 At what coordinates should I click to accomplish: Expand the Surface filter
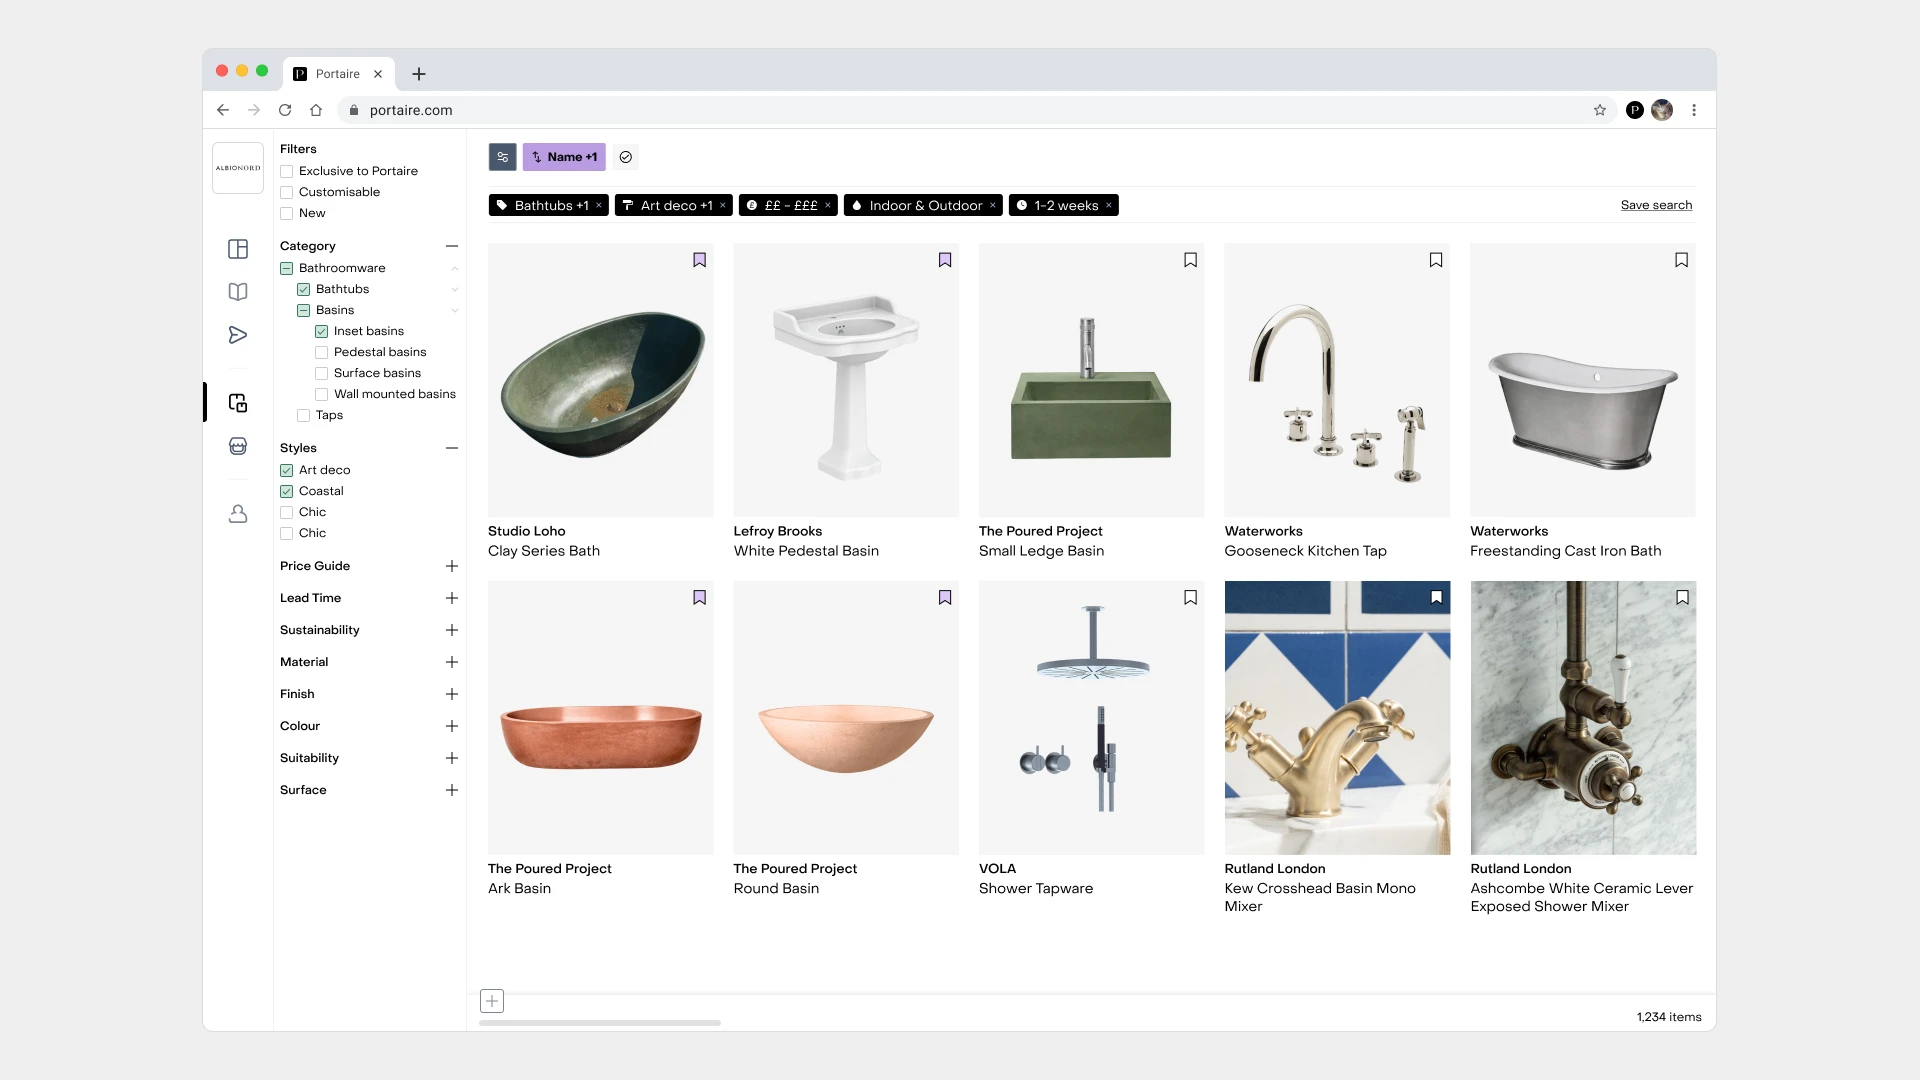(x=452, y=790)
